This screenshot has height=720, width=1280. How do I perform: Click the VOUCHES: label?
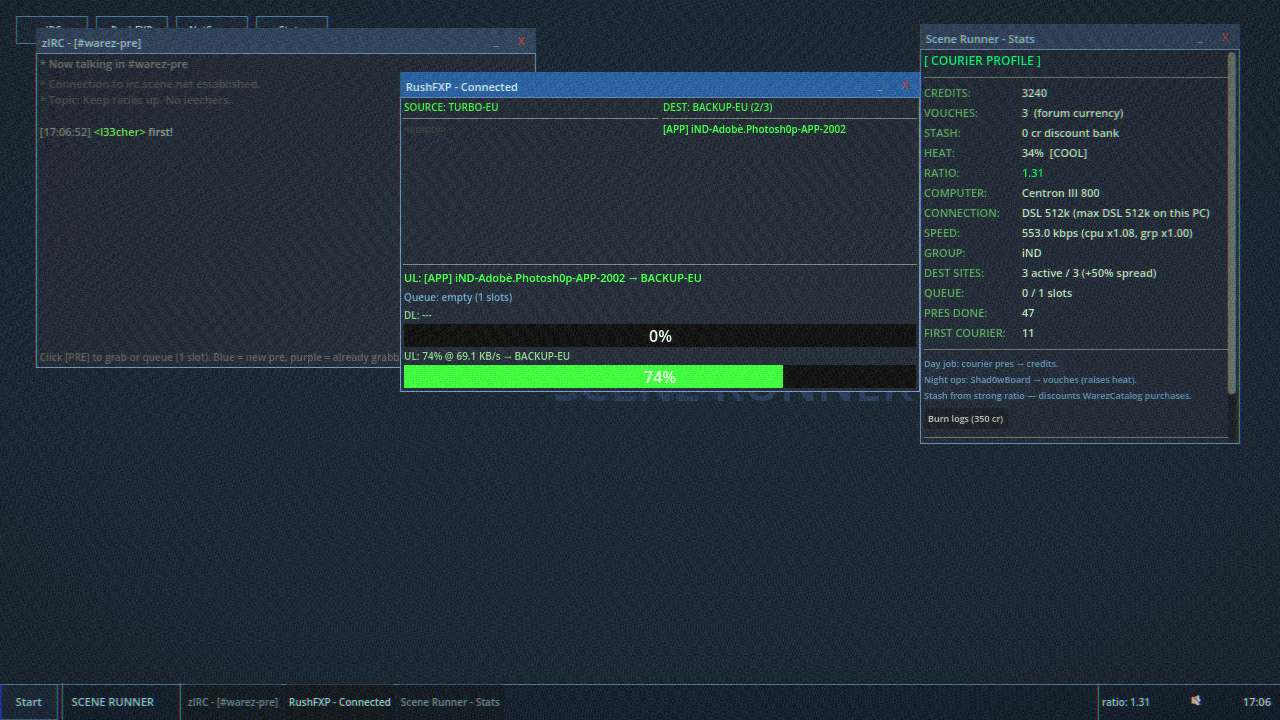951,113
